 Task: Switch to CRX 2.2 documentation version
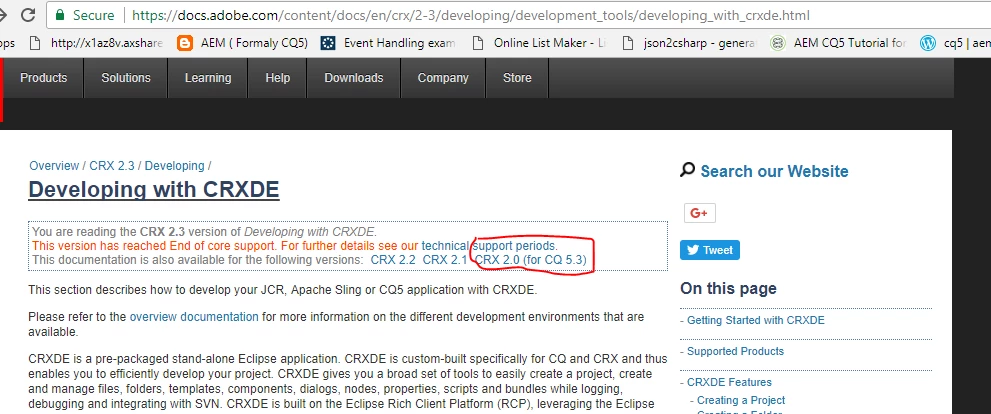pos(393,260)
